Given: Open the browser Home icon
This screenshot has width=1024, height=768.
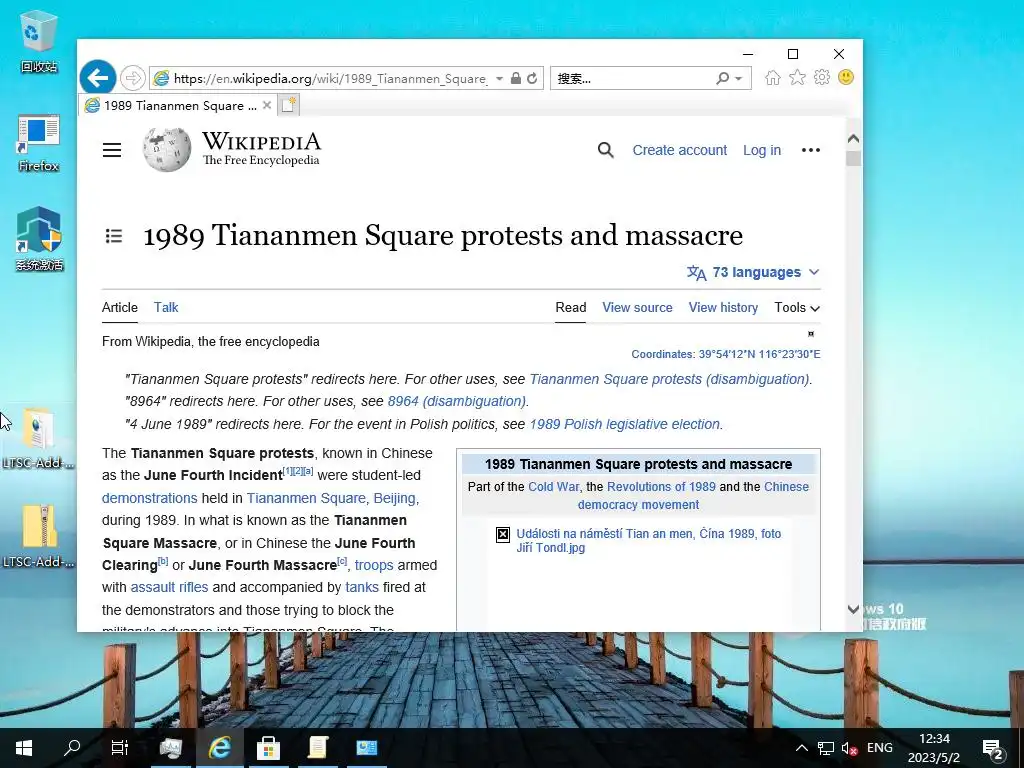Looking at the screenshot, I should (773, 78).
